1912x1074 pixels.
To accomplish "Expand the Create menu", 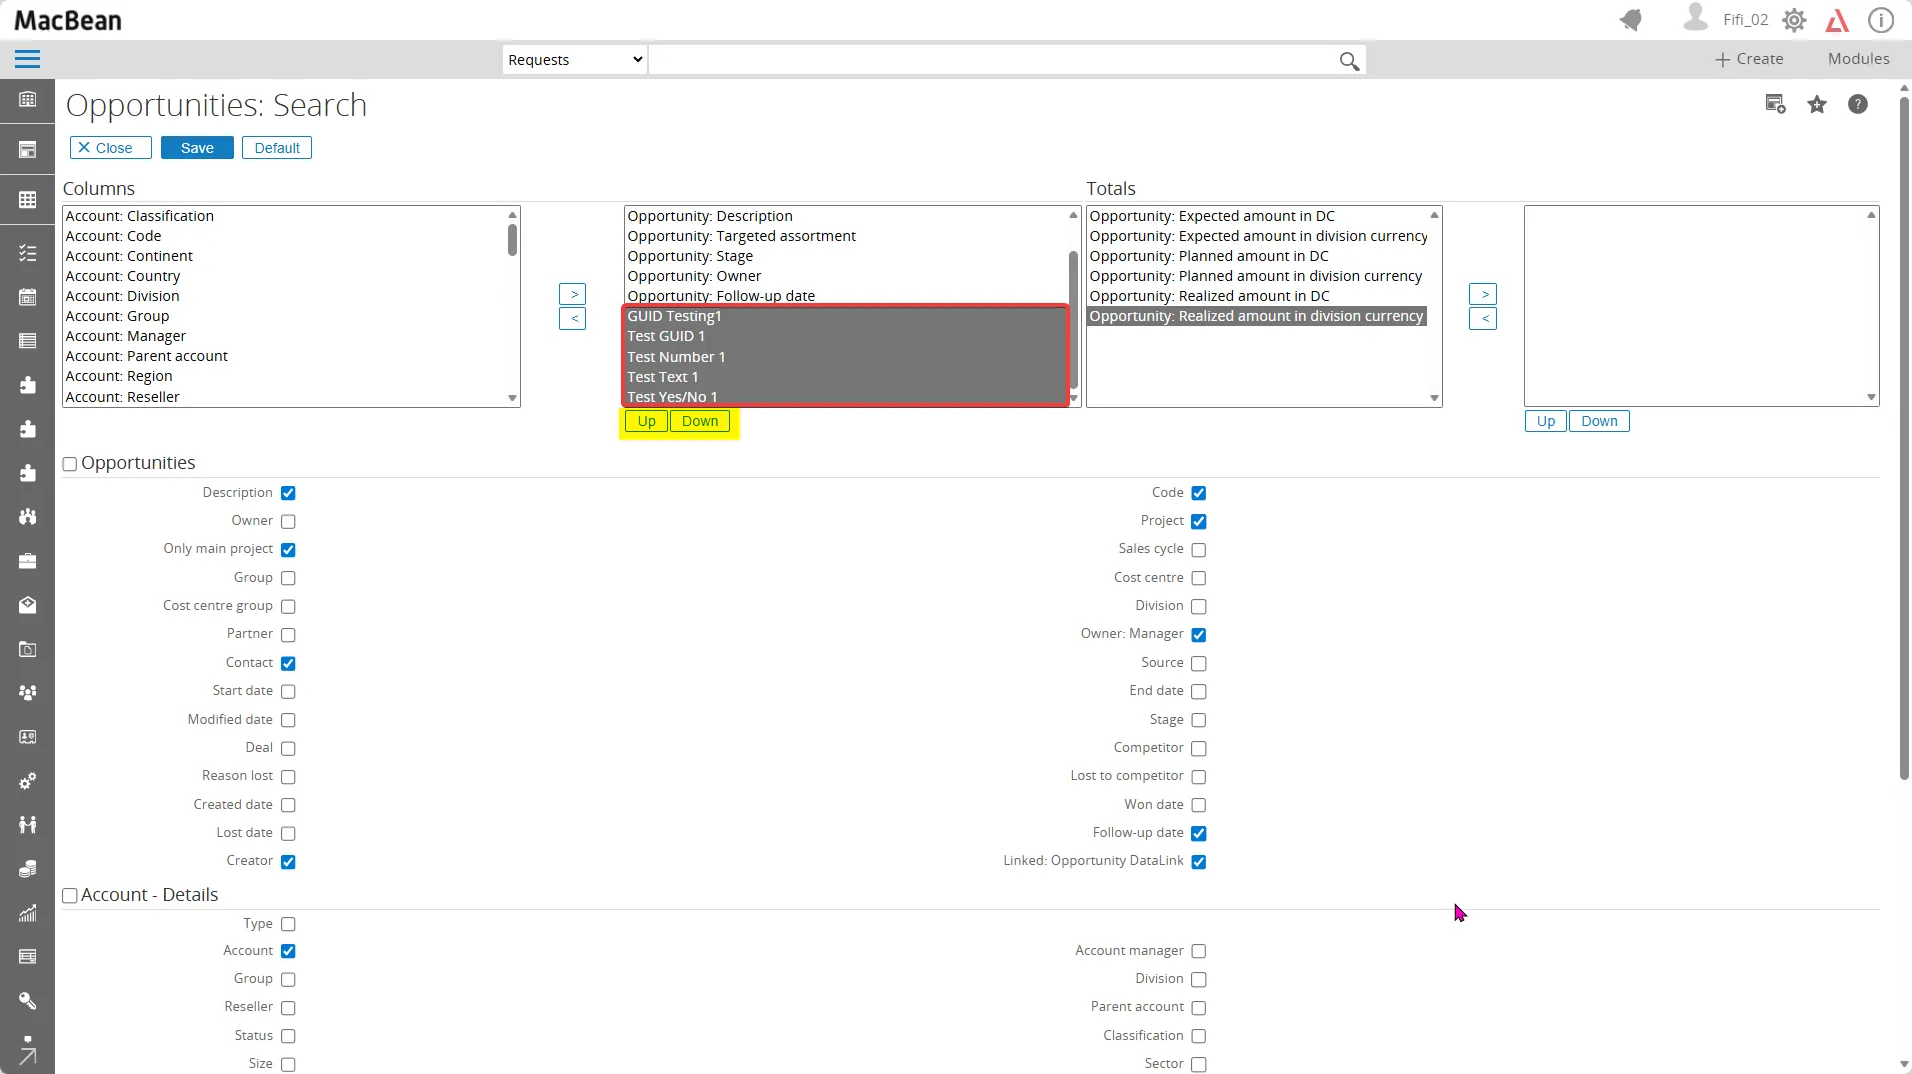I will [1749, 59].
